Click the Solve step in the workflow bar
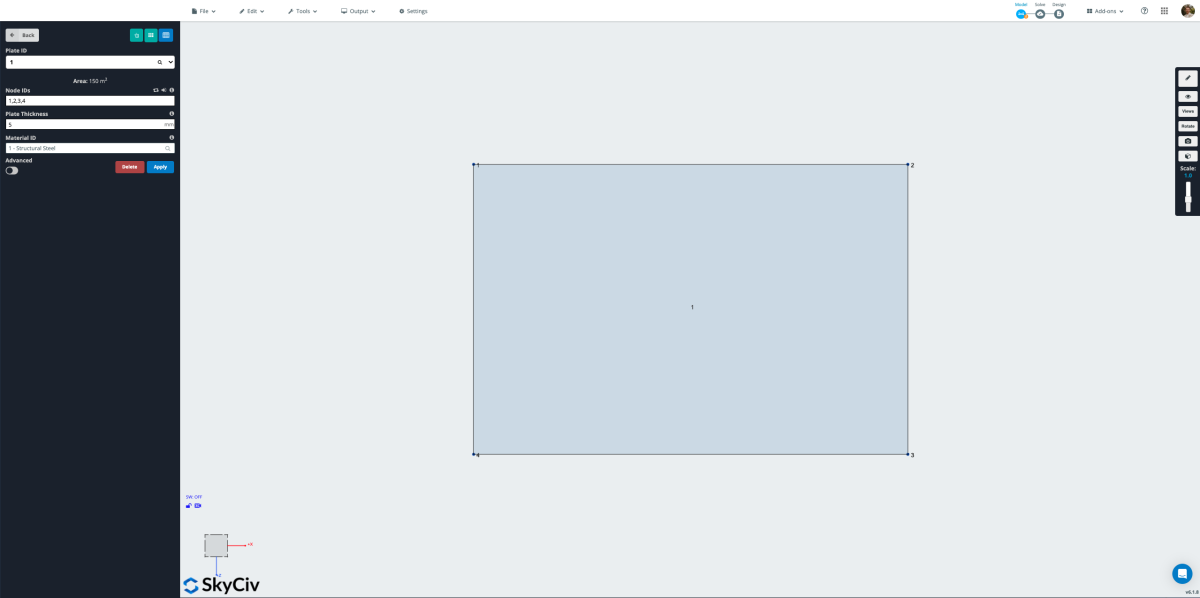This screenshot has width=1200, height=598. click(1039, 14)
